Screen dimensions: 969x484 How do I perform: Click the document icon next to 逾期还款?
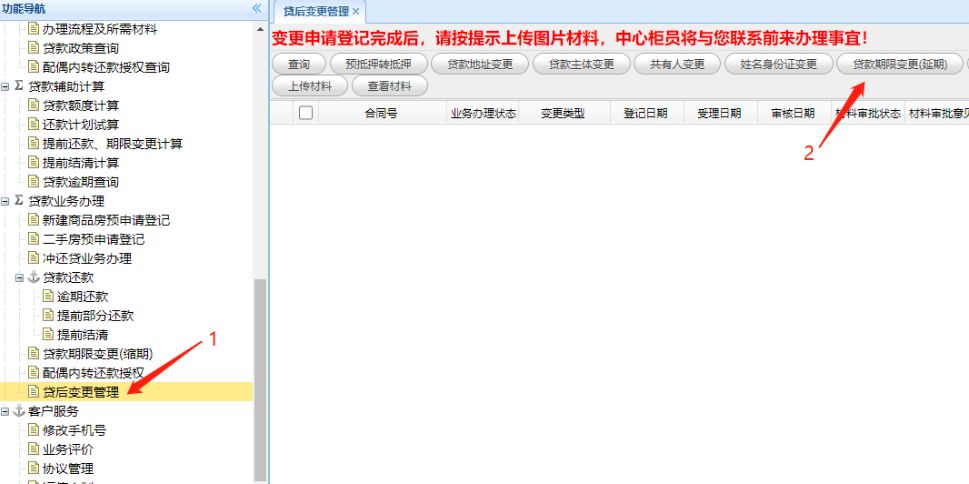[x=48, y=297]
